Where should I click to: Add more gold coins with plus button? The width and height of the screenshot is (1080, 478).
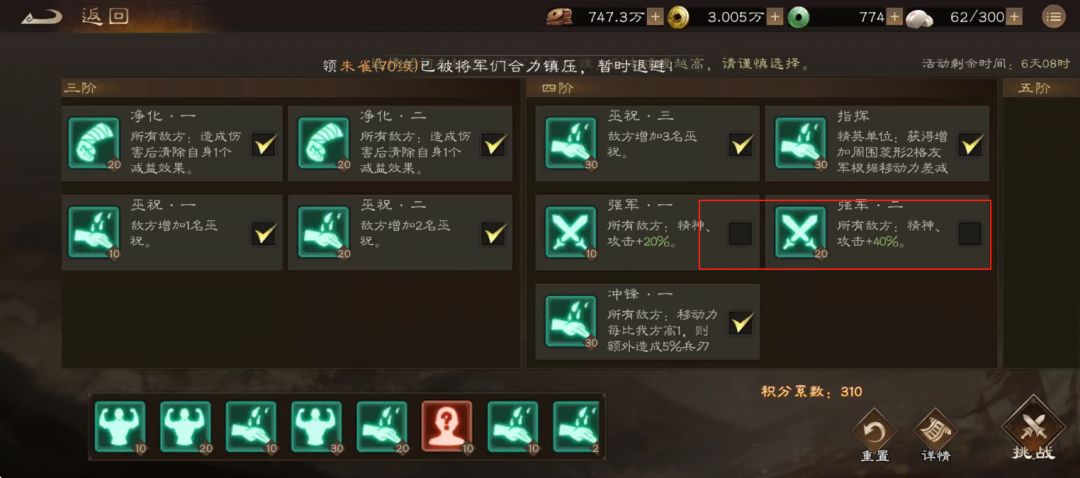click(x=775, y=17)
